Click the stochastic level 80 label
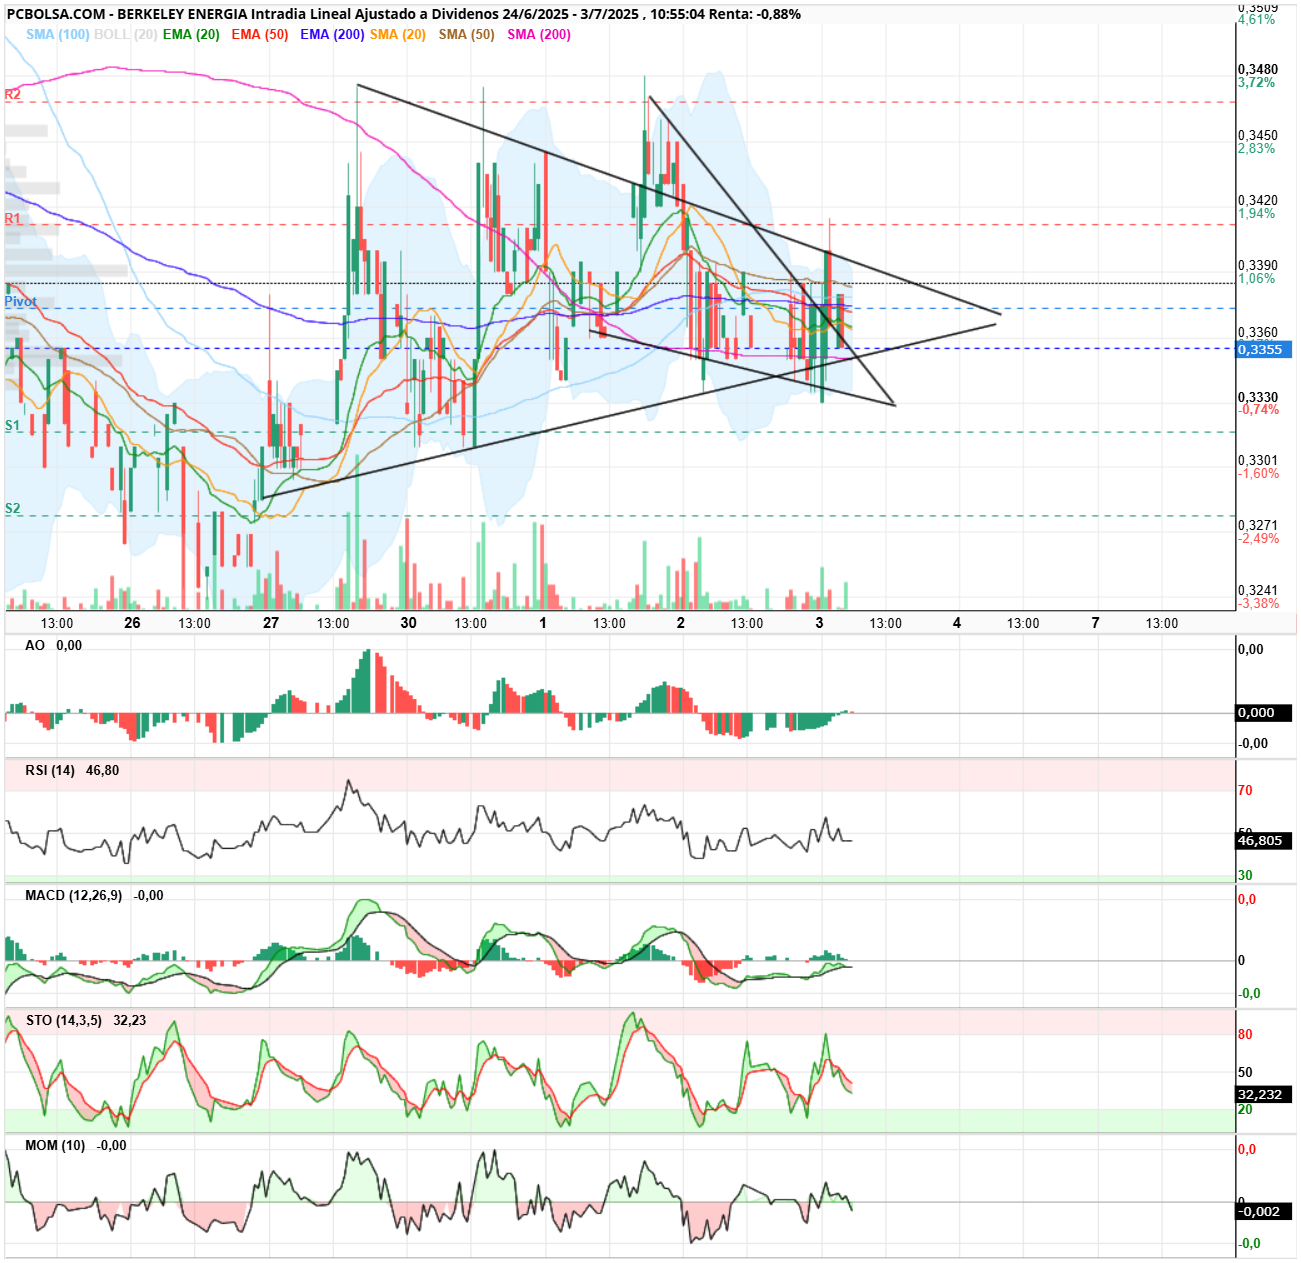 click(1245, 1034)
